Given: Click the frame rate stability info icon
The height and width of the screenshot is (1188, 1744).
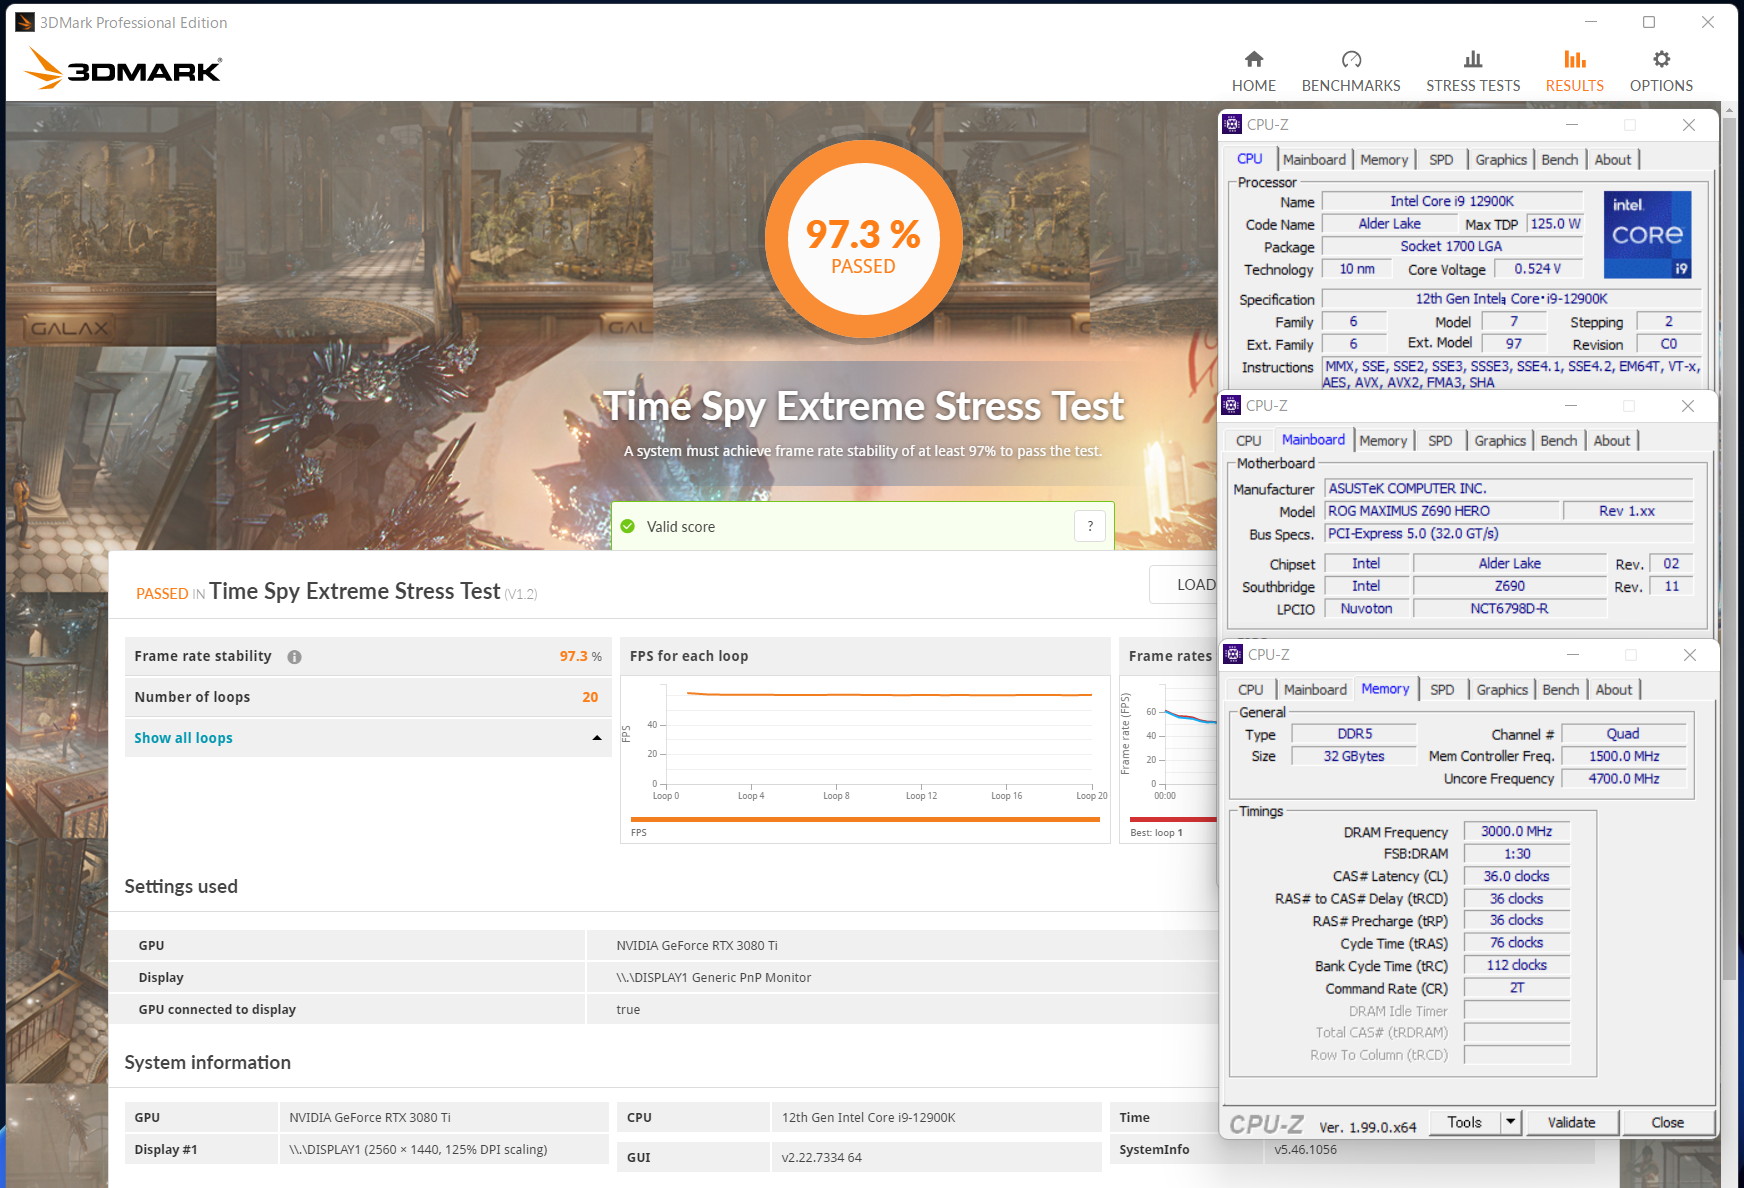Looking at the screenshot, I should coord(294,657).
